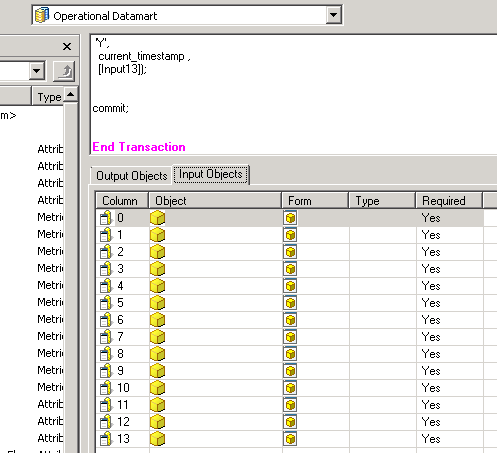The height and width of the screenshot is (453, 497).
Task: Click the column icon for row 7
Action: click(x=106, y=337)
